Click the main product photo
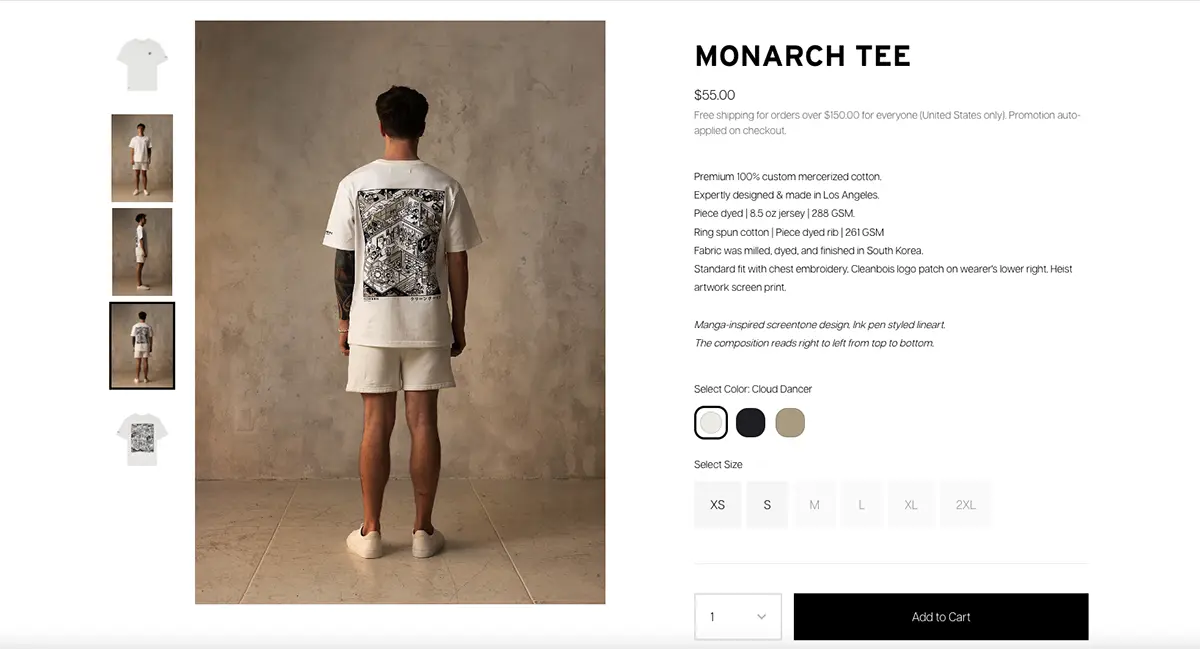Screen dimensions: 1200x649 coord(400,312)
